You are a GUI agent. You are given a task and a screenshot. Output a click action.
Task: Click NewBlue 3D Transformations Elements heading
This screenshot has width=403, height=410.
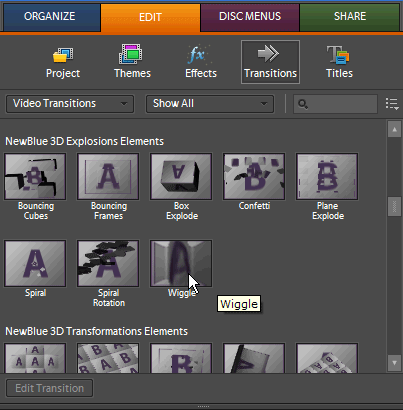96,331
